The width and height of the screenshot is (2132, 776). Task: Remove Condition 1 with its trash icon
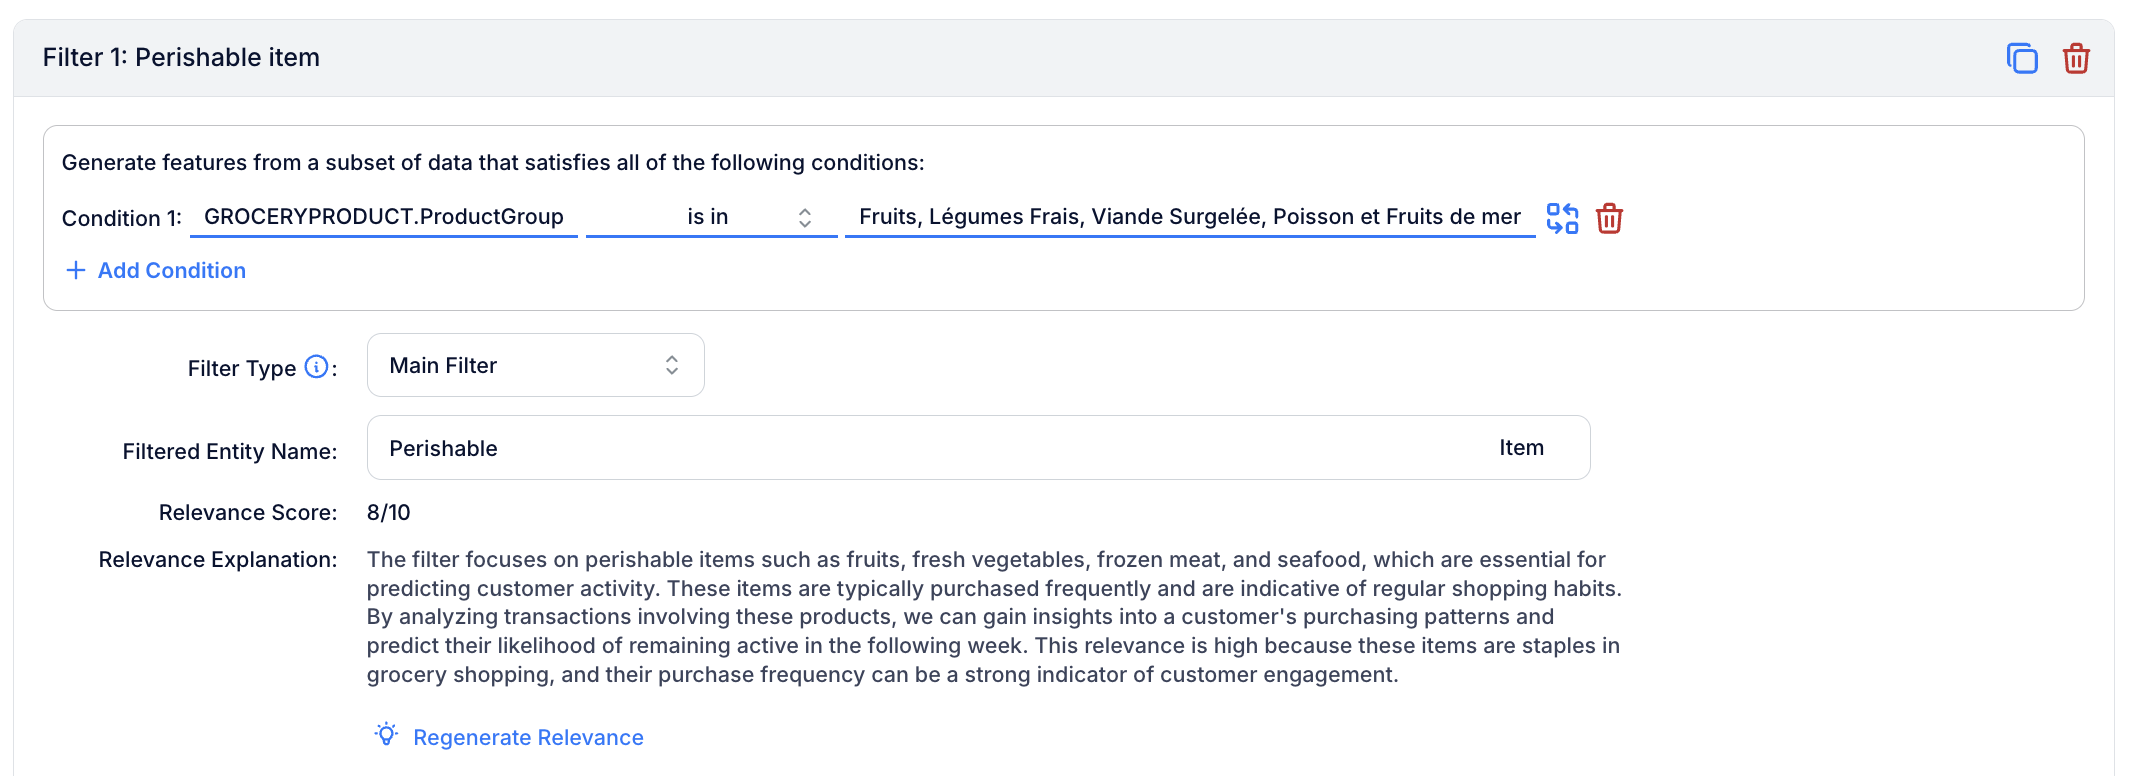(x=1609, y=218)
